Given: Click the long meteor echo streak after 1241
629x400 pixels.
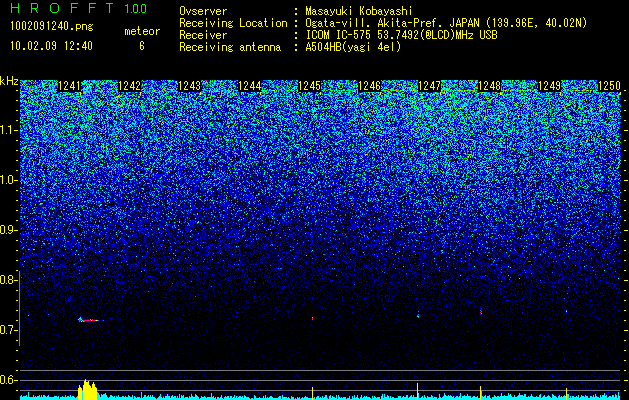Looking at the screenshot, I should pos(91,320).
